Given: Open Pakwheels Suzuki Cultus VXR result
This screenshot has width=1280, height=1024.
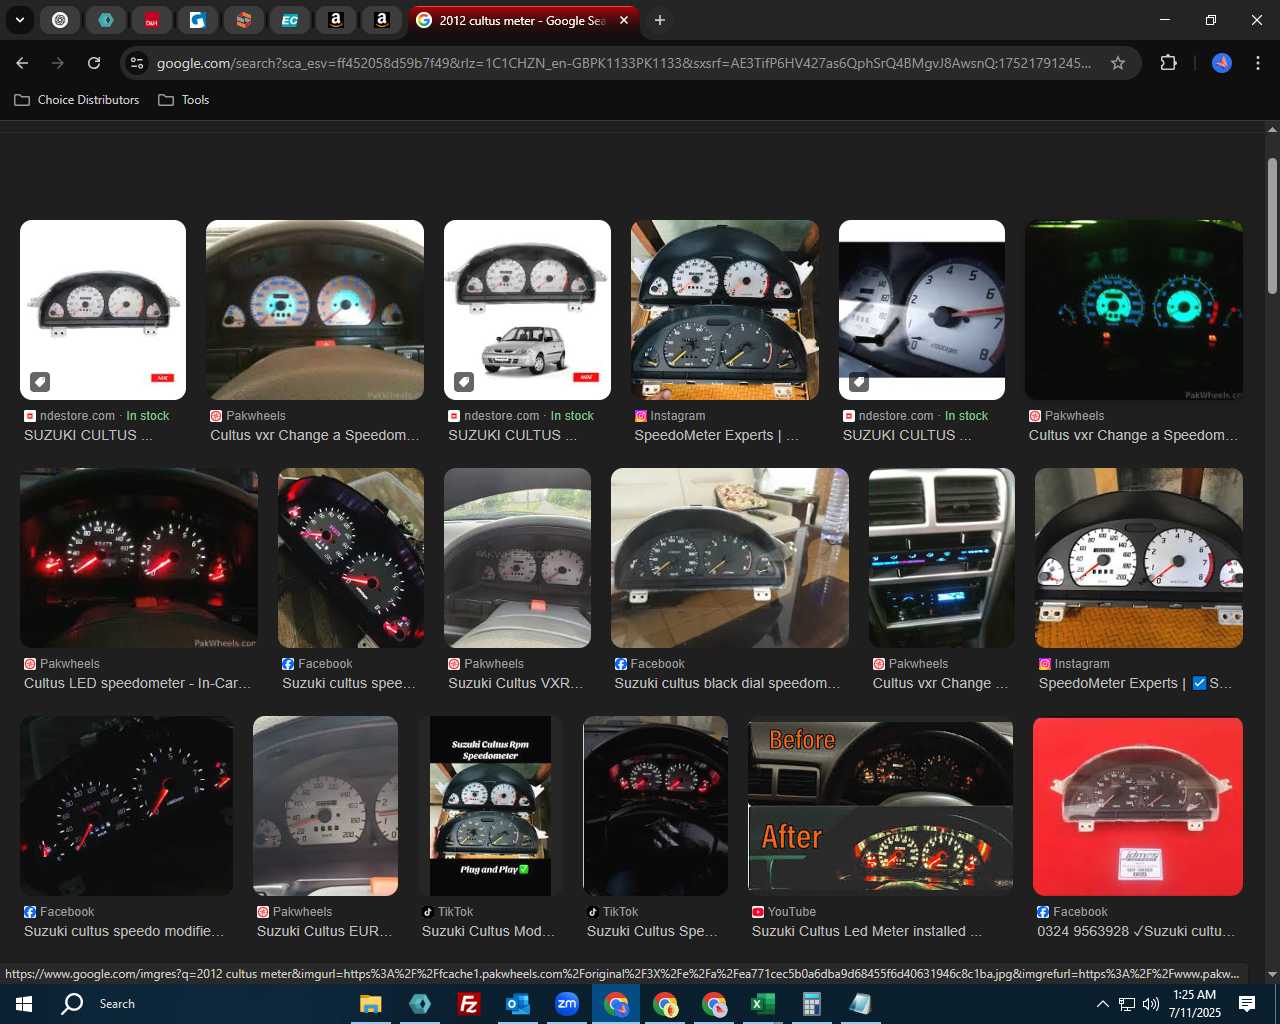Looking at the screenshot, I should tap(516, 683).
